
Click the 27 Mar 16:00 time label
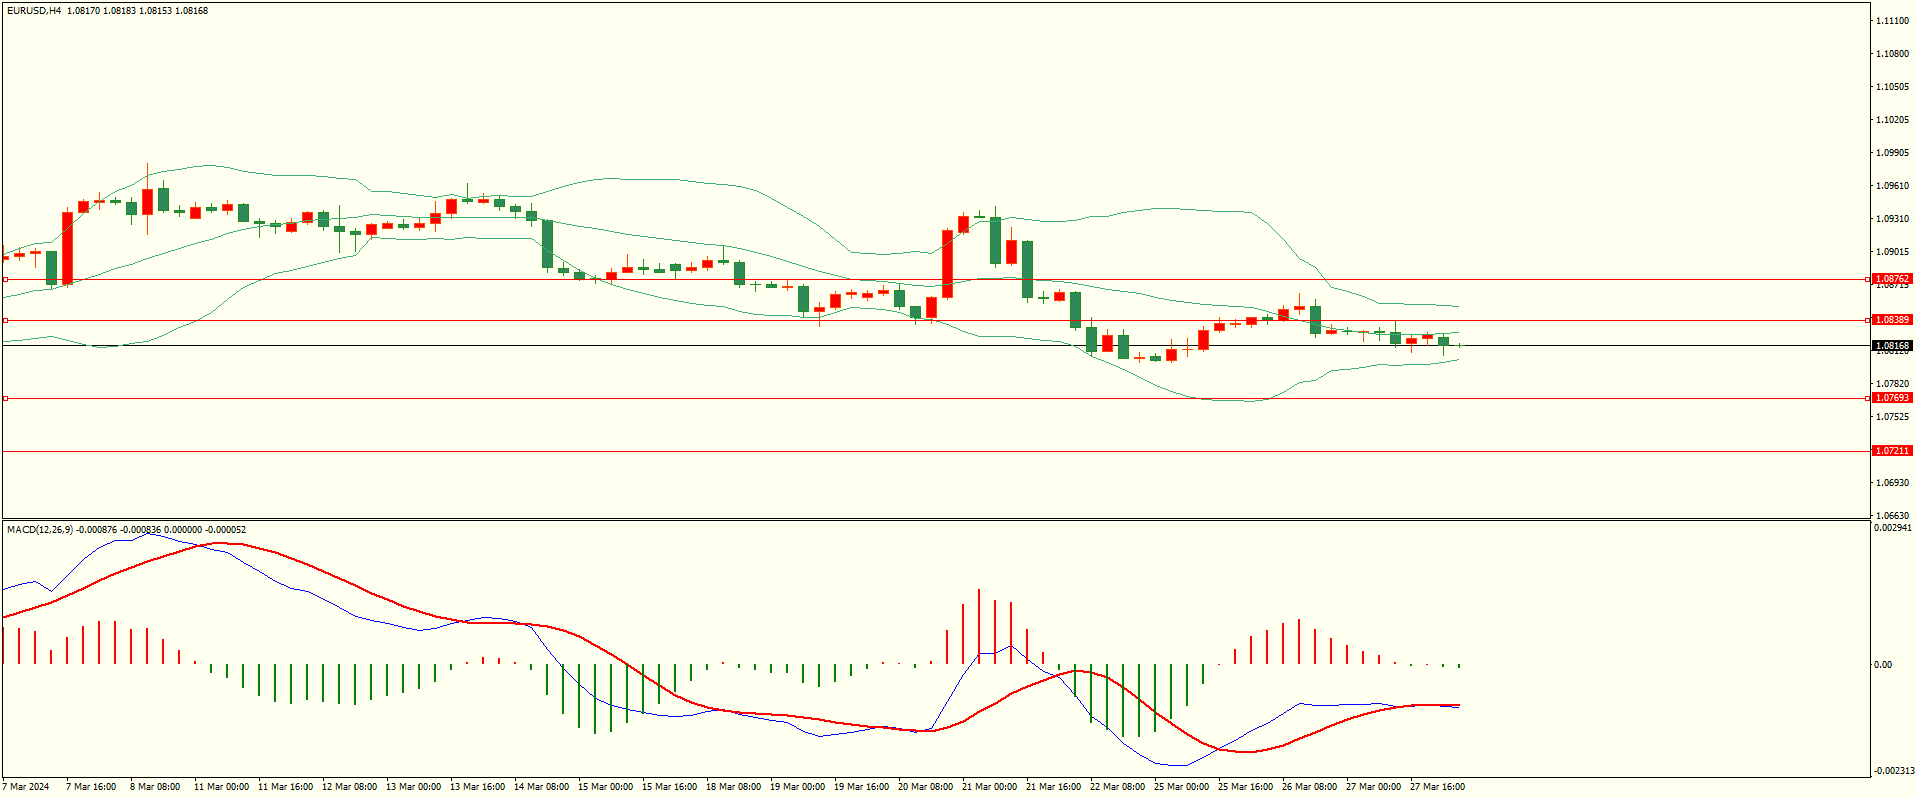[1437, 787]
